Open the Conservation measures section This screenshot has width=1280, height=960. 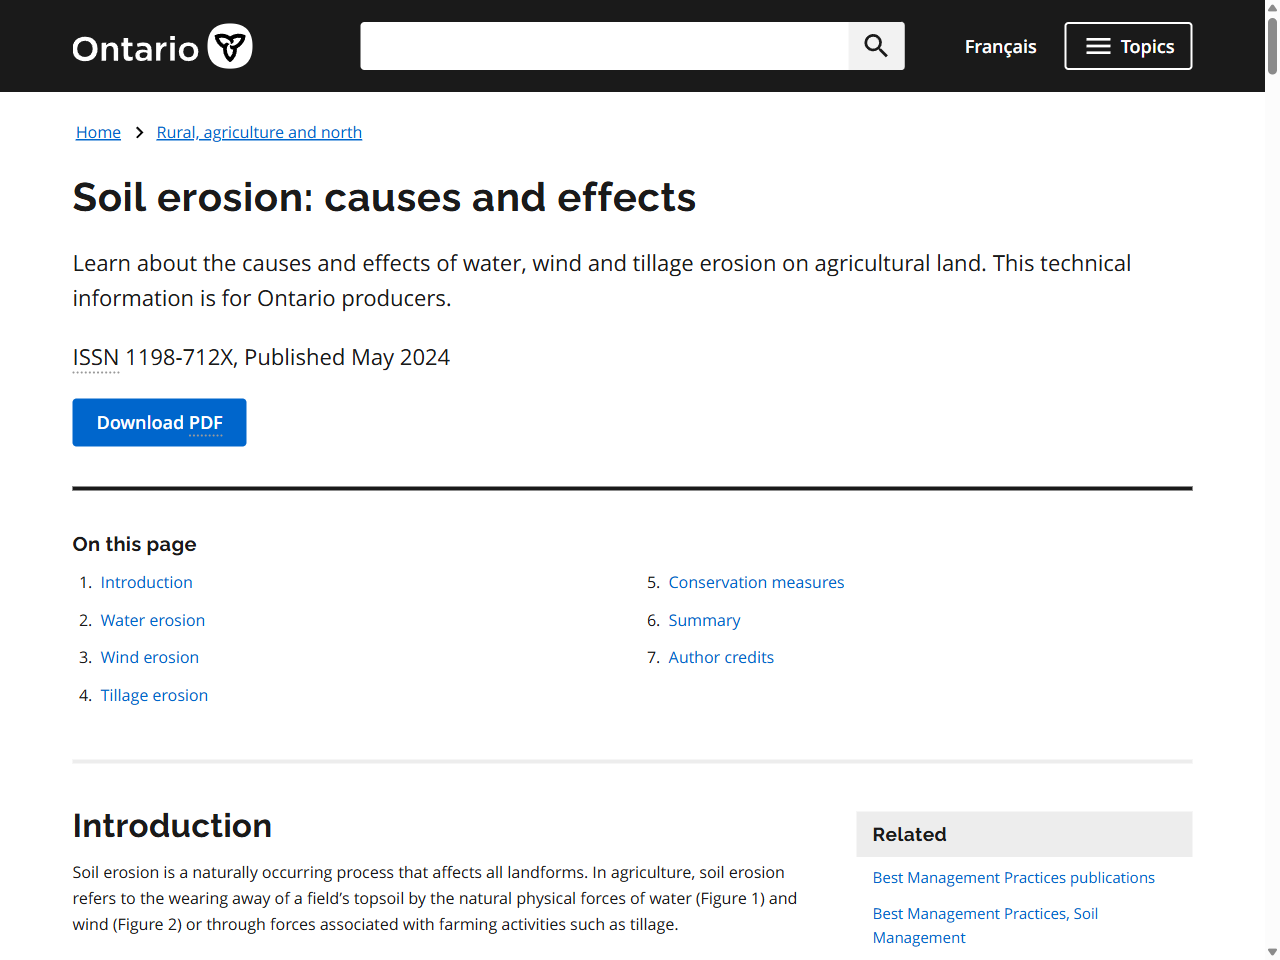tap(756, 581)
